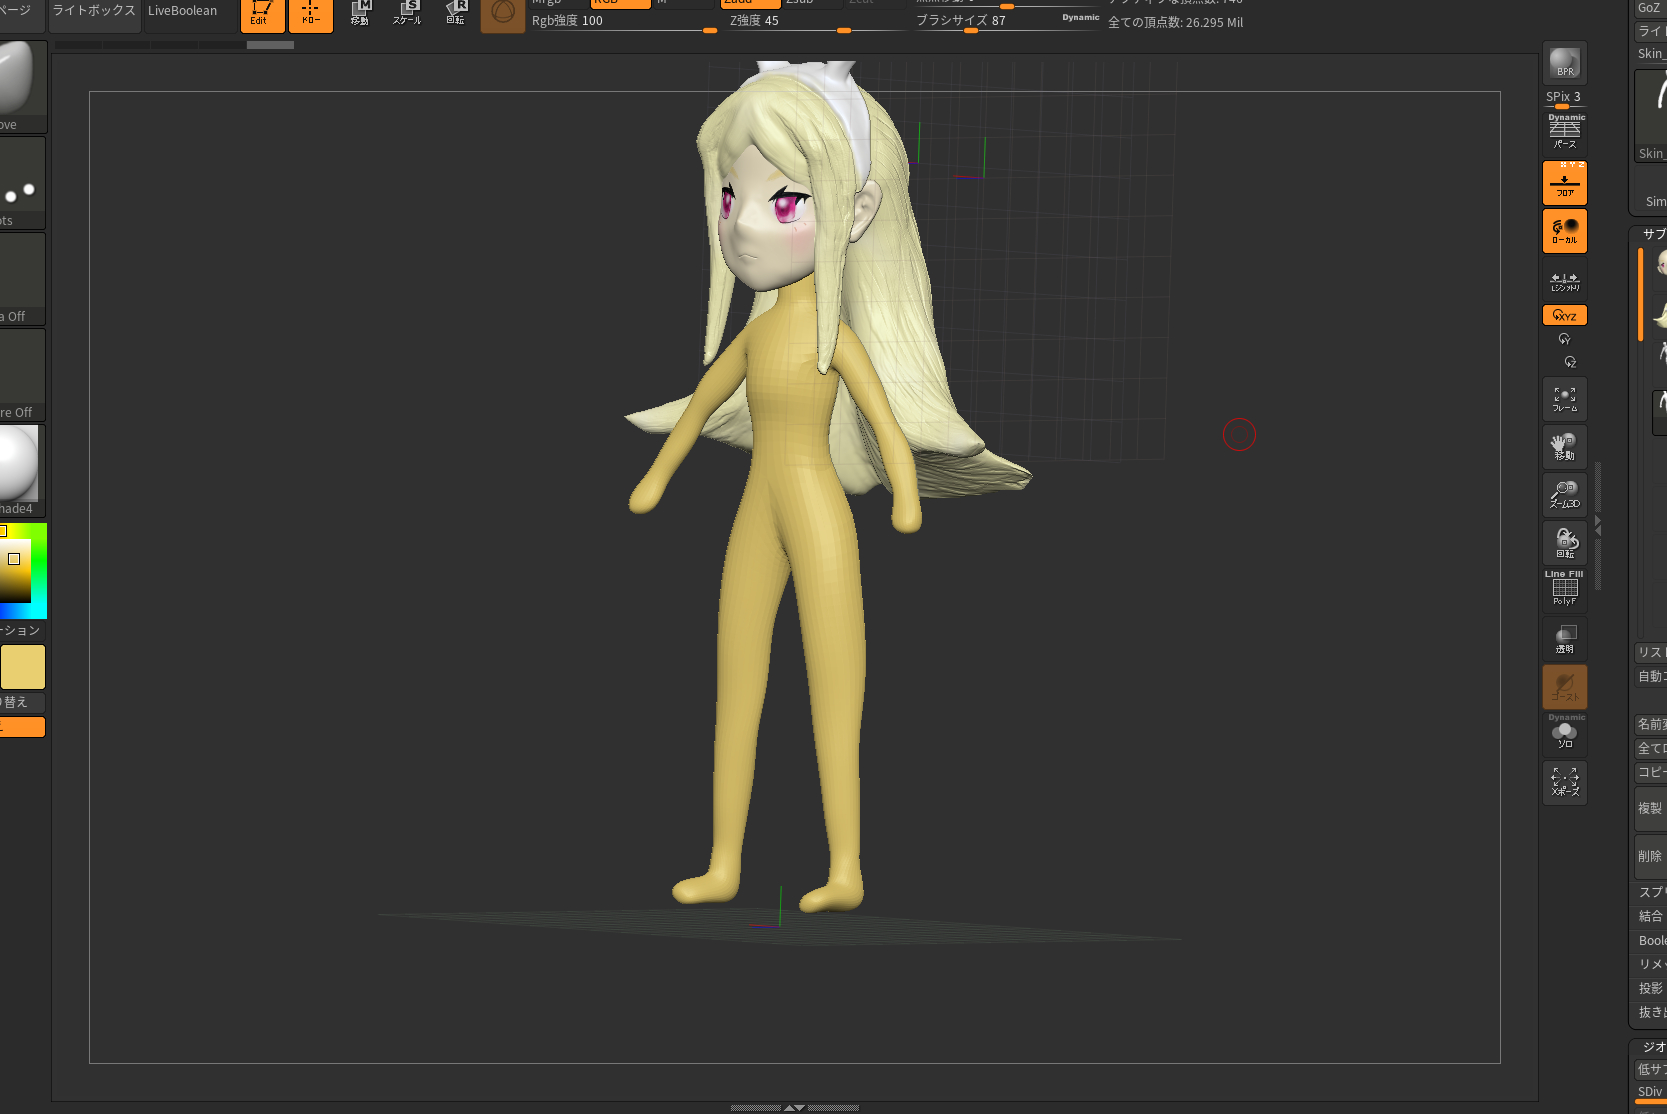Adjust the SDiv slider

pyautogui.click(x=1651, y=1093)
